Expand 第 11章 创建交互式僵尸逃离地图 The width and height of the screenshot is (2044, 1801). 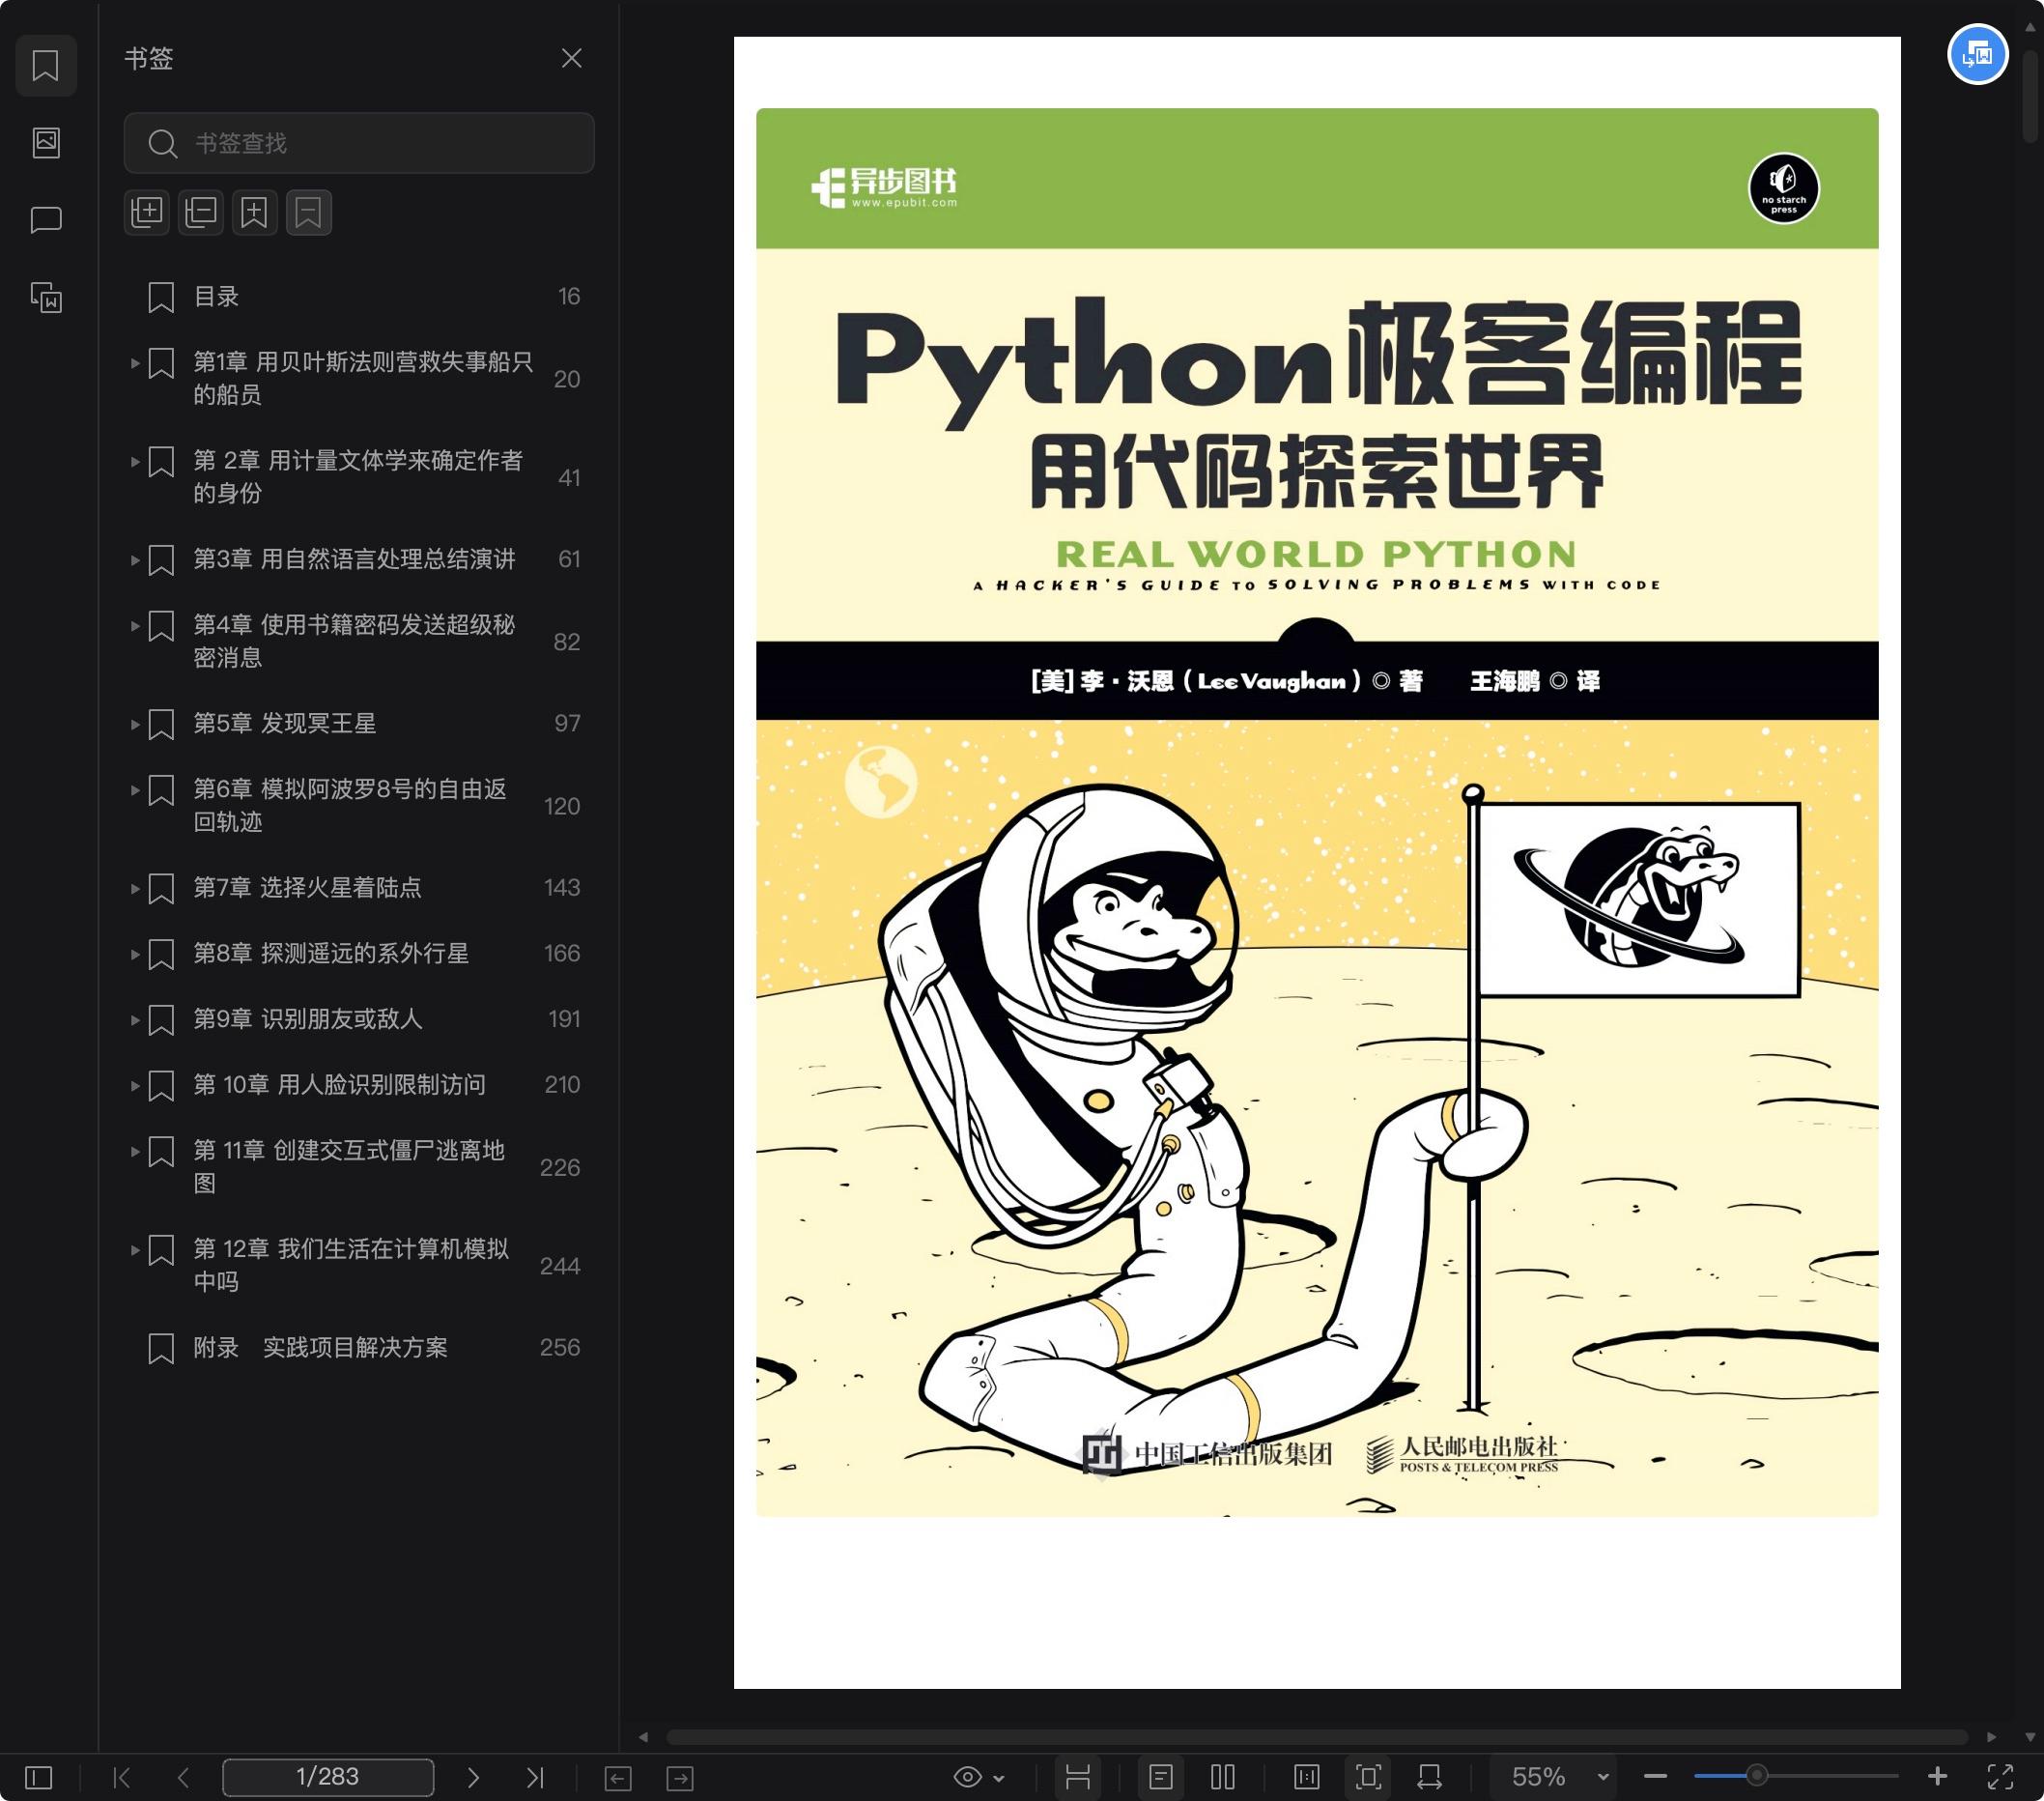(x=134, y=1151)
